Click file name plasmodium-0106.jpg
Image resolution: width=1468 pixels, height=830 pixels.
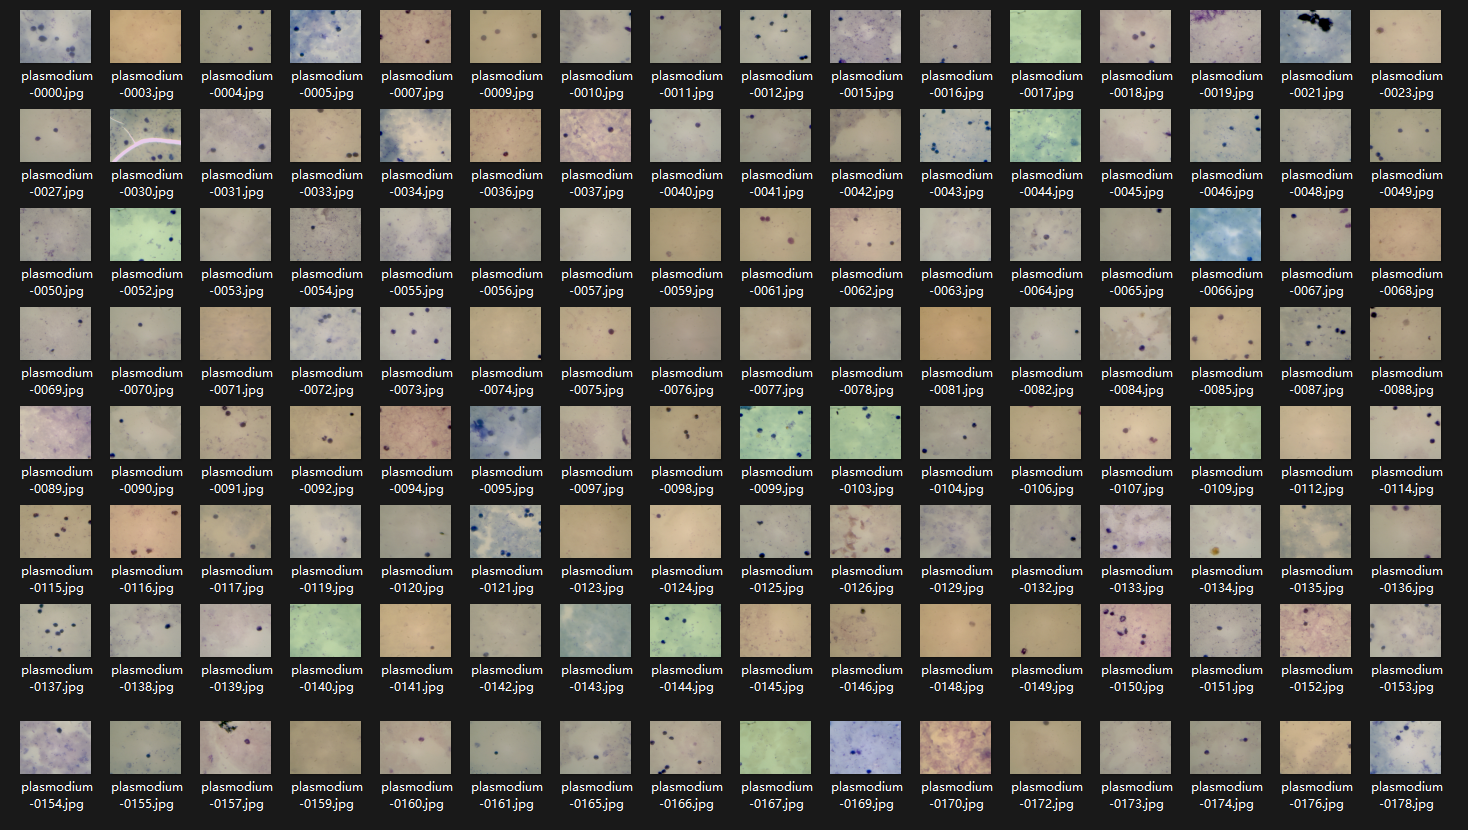pos(1047,480)
